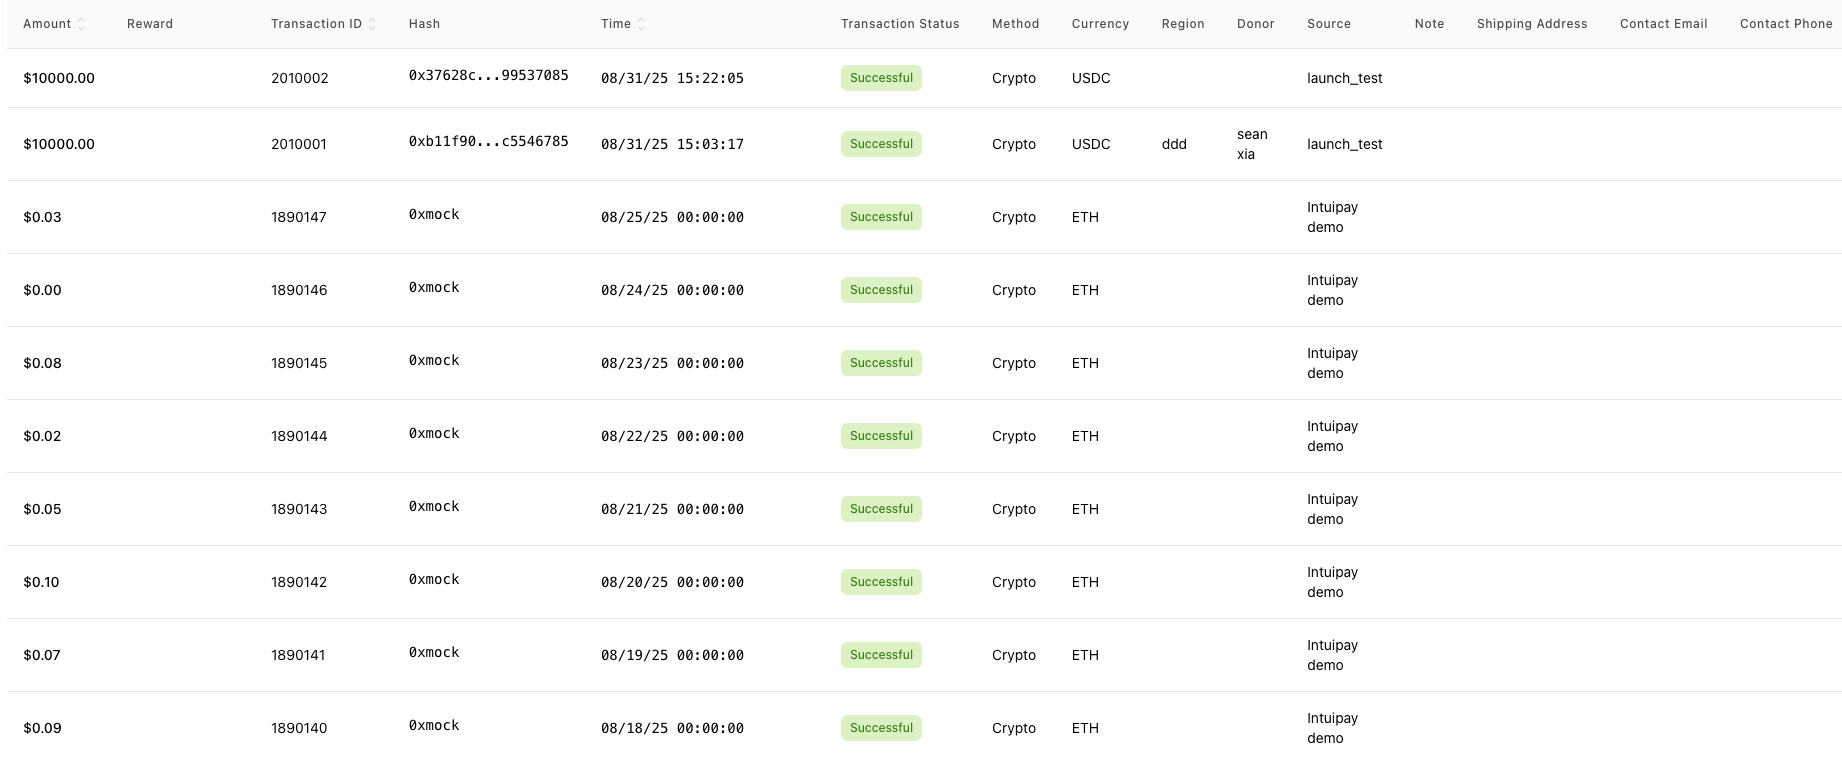1842x763 pixels.
Task: Click the Transaction ID sort arrows
Action: (372, 24)
